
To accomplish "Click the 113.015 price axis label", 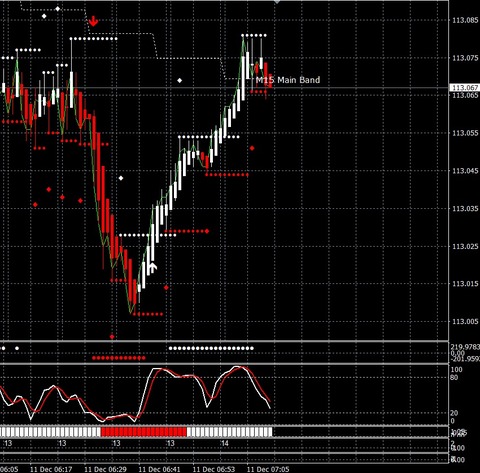I will point(465,284).
